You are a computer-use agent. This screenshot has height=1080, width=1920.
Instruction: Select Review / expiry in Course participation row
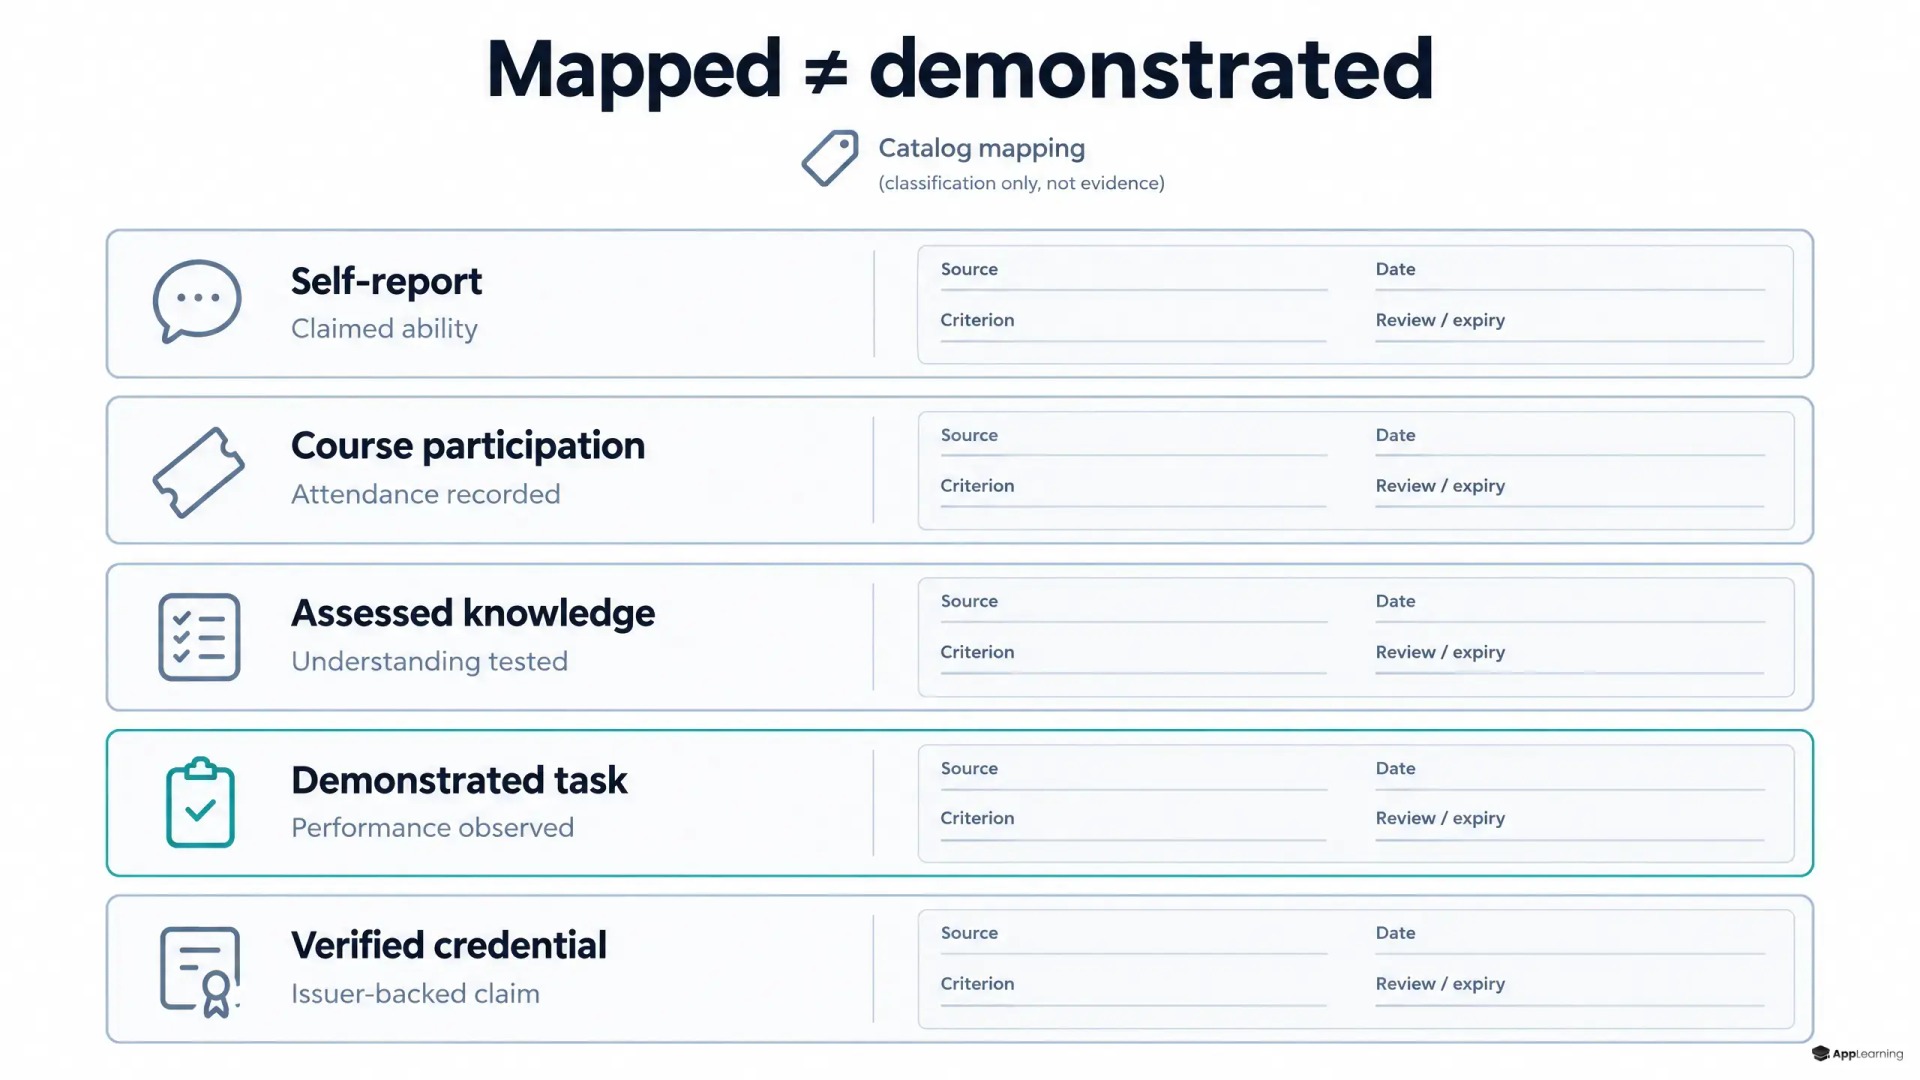click(1570, 490)
